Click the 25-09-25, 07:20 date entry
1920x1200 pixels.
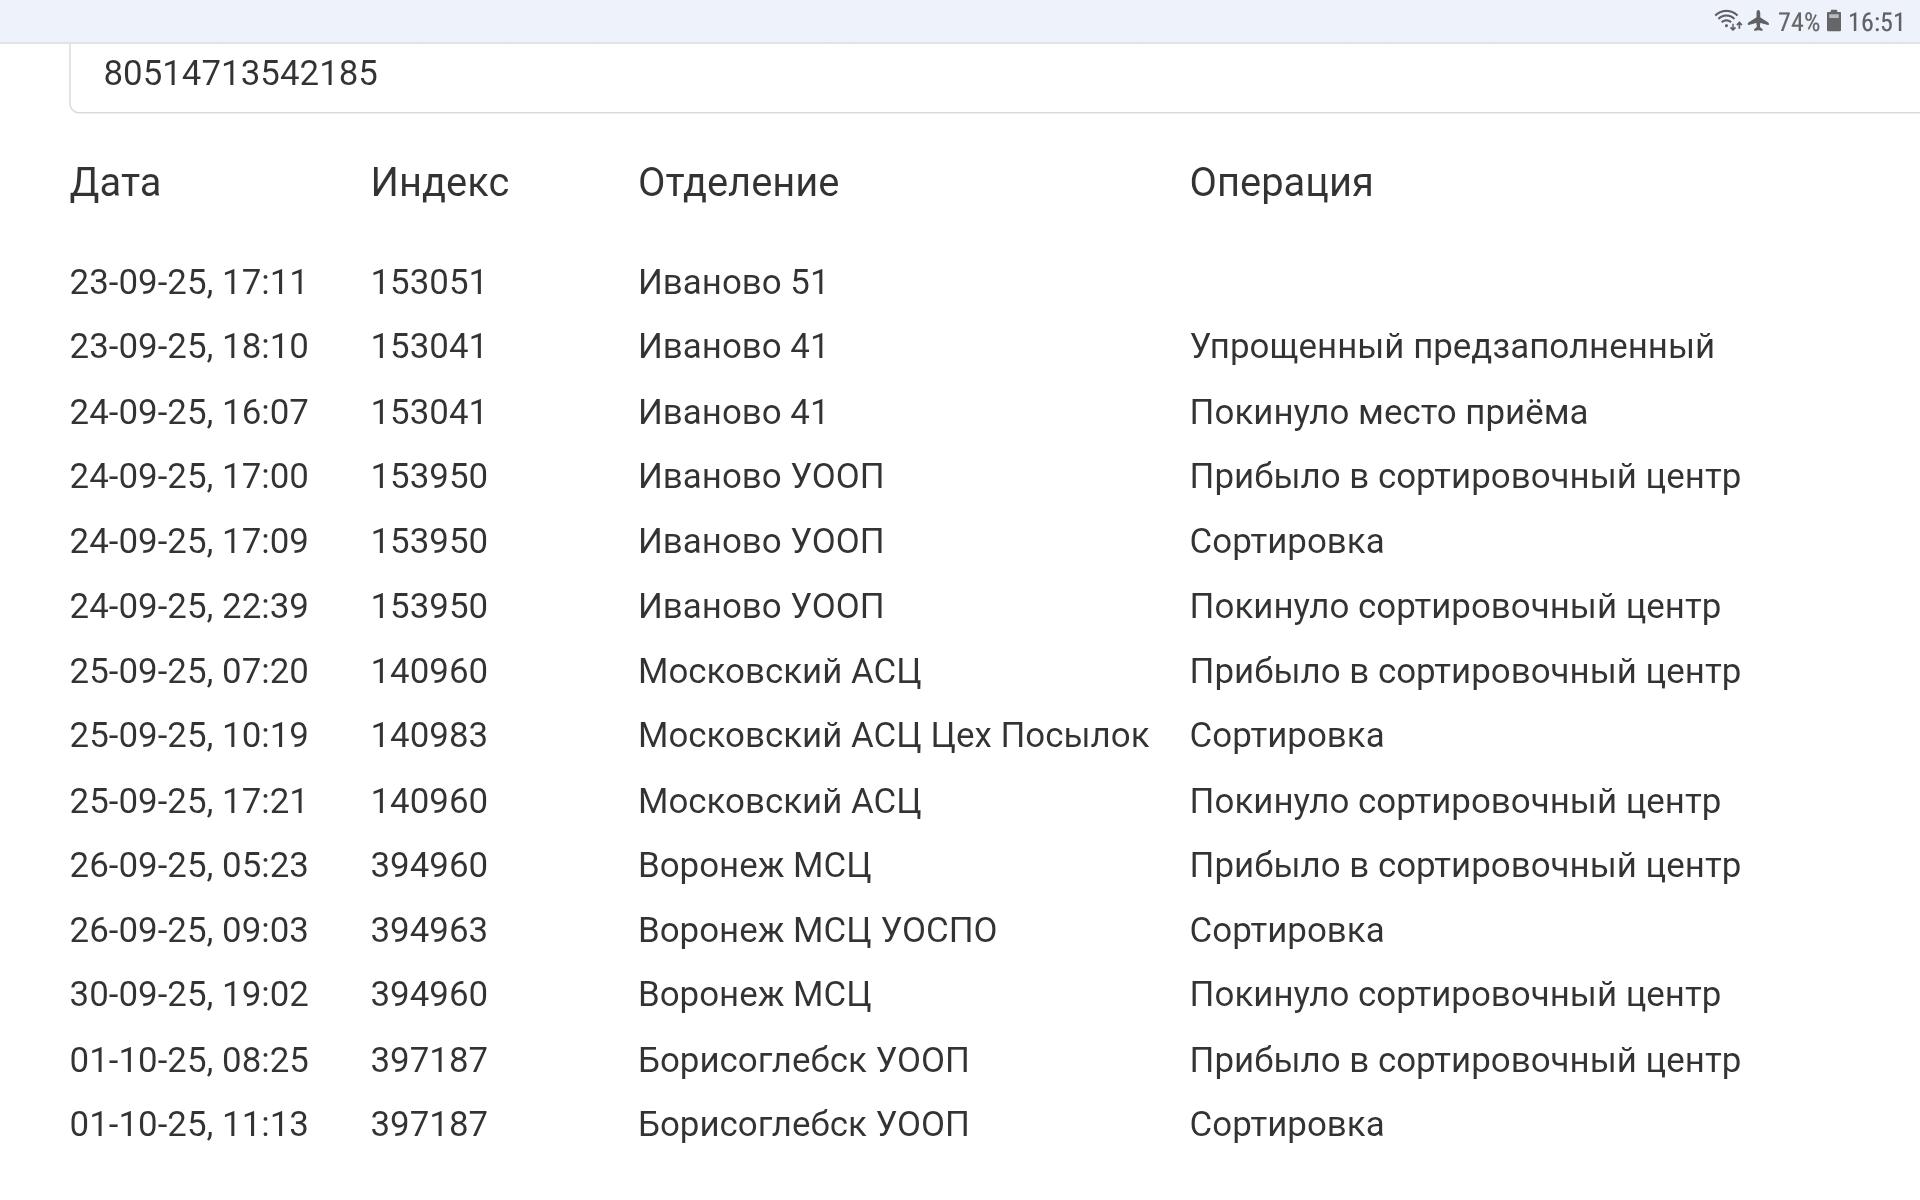(x=189, y=672)
